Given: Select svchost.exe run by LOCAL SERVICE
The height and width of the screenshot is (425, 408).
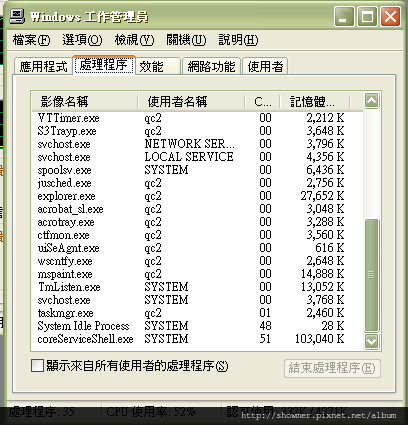Looking at the screenshot, I should click(197, 157).
